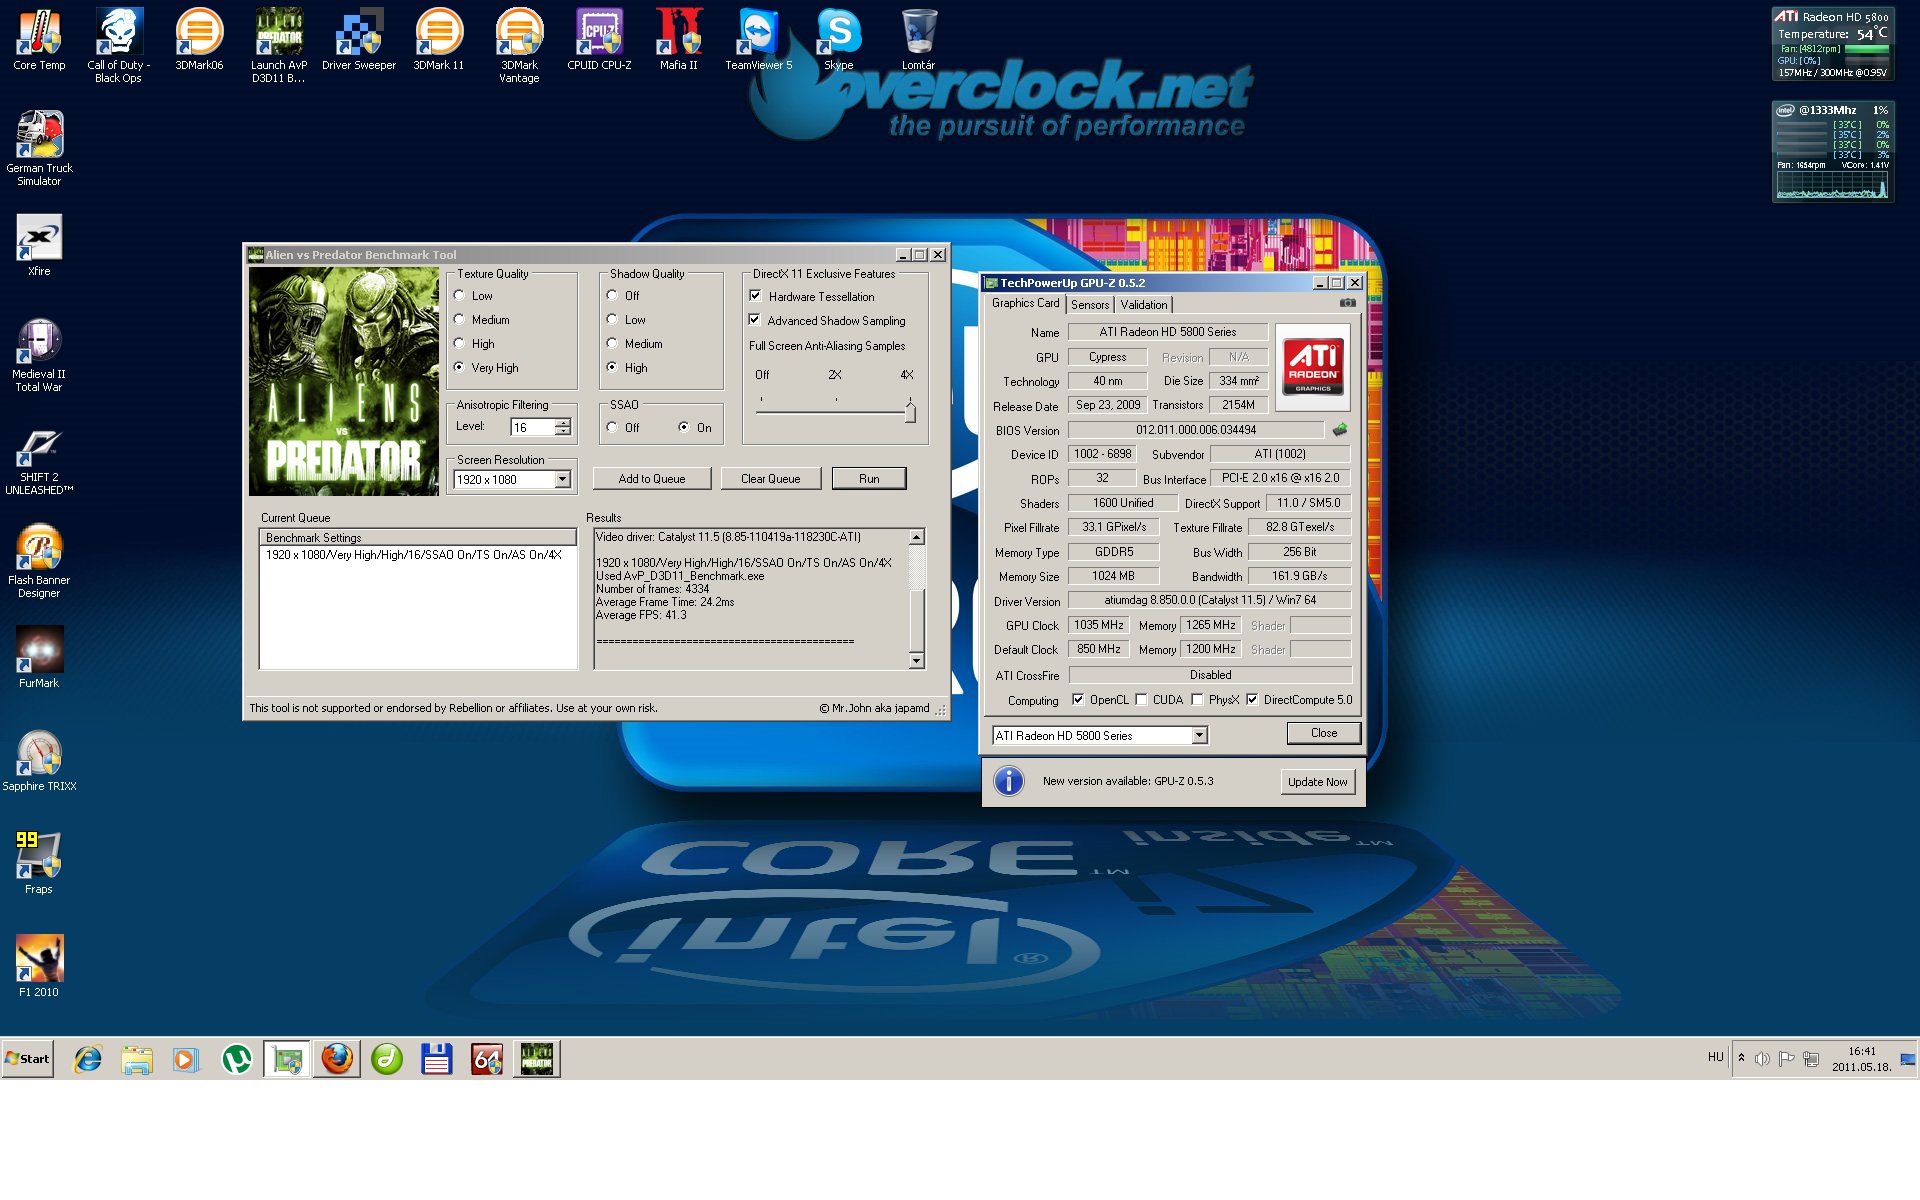
Task: Open the Xfire desktop shortcut
Action: tap(39, 245)
